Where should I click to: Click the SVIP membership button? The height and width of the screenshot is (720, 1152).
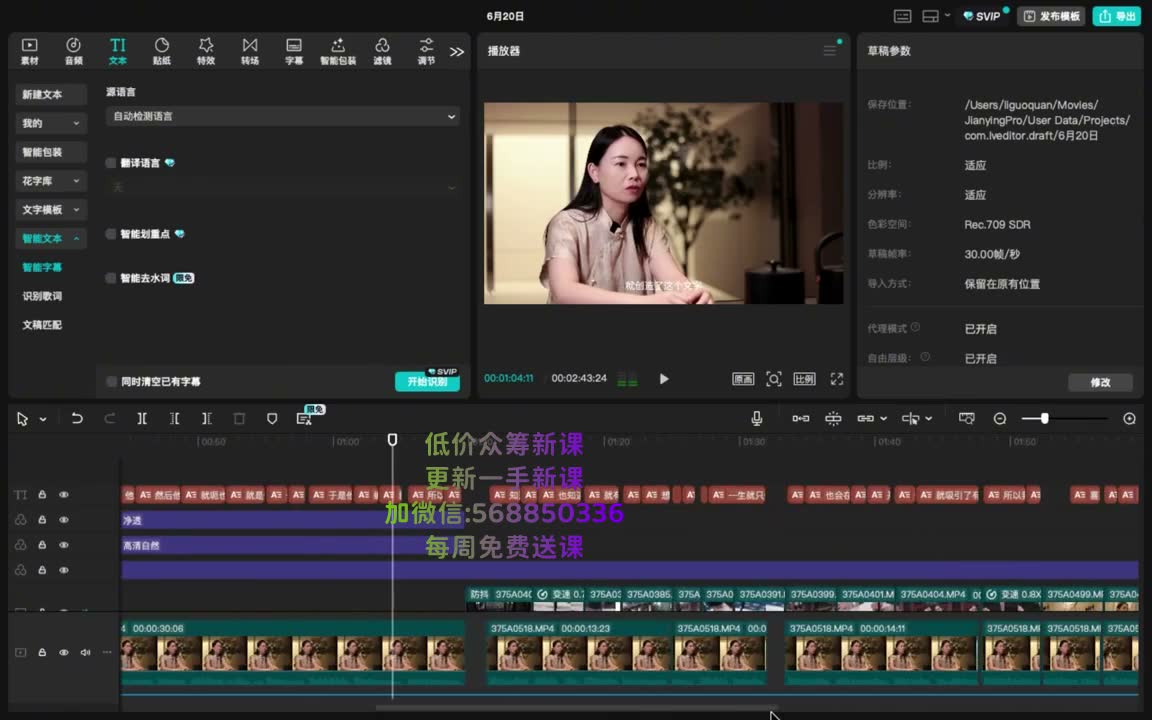pyautogui.click(x=982, y=16)
